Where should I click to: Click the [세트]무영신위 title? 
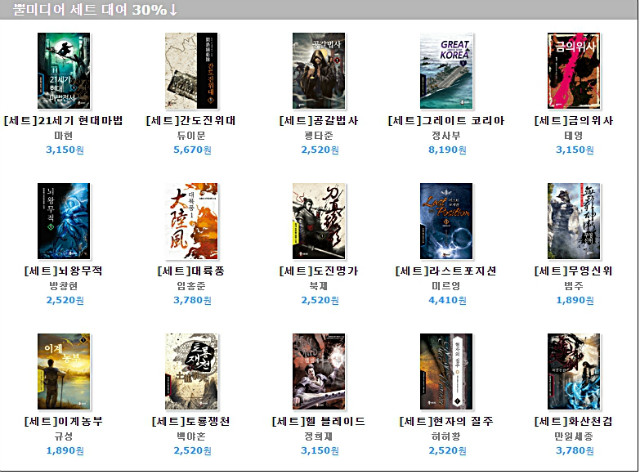click(x=573, y=271)
